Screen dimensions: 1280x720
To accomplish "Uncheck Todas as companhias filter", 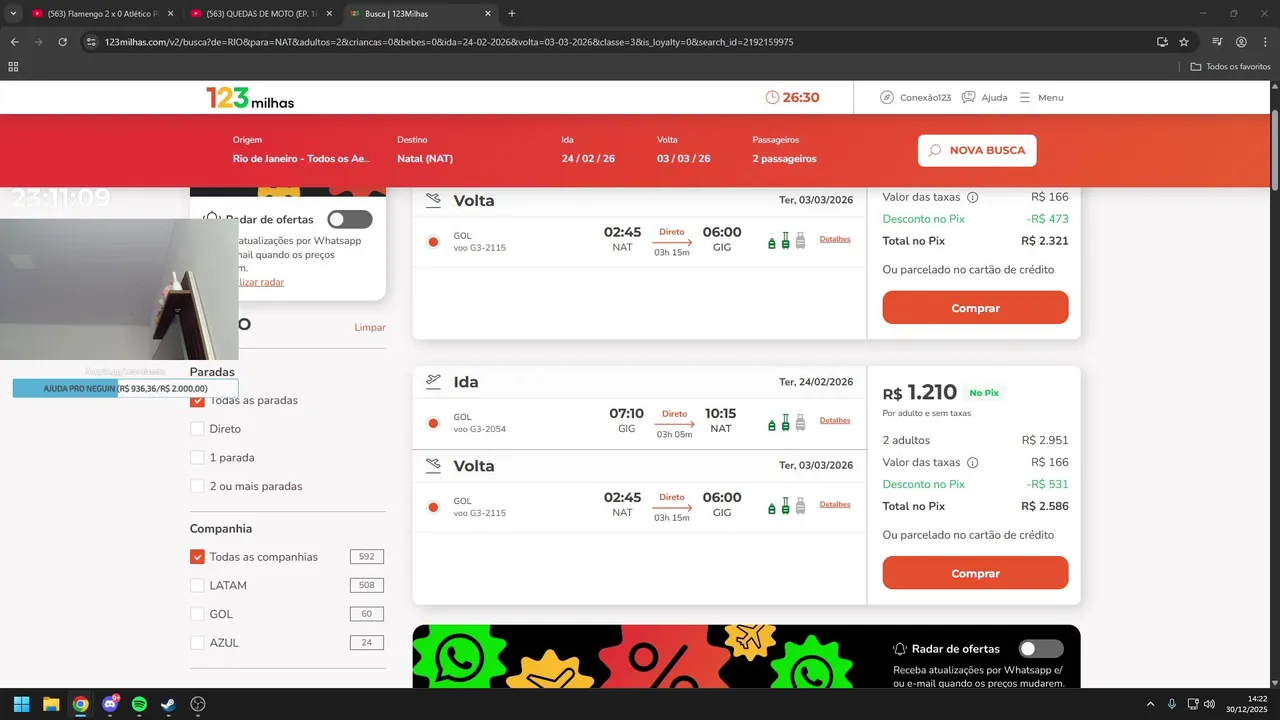I will [x=197, y=557].
